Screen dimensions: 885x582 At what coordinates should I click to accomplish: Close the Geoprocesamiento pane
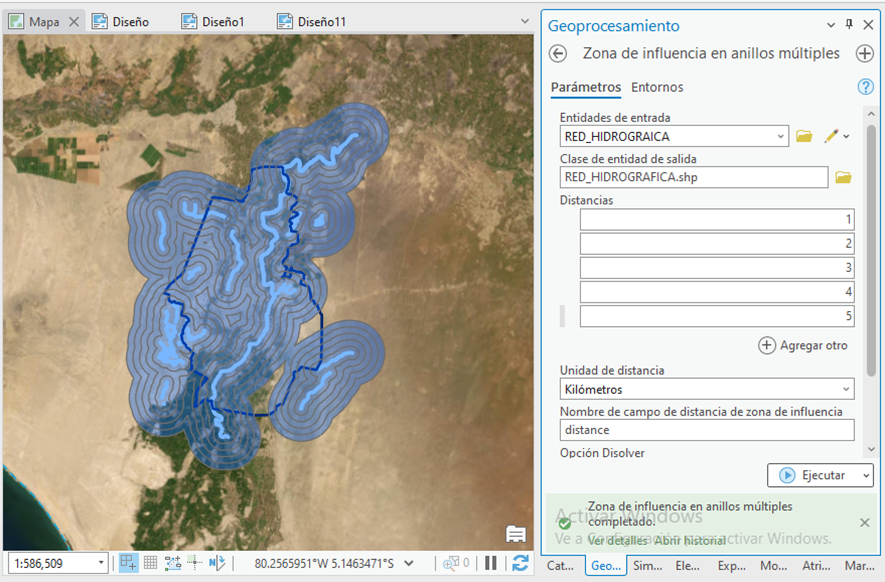coord(869,24)
